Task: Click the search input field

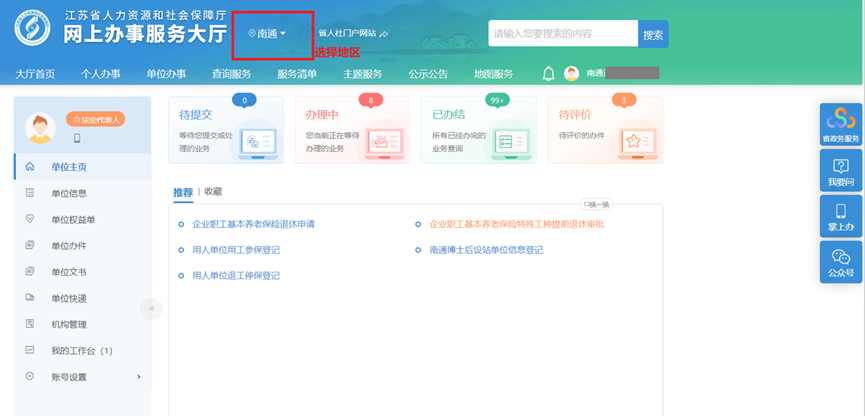Action: tap(562, 34)
